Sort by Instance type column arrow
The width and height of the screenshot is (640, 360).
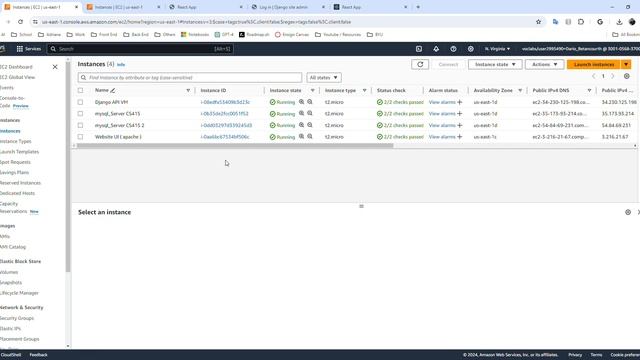click(x=364, y=90)
